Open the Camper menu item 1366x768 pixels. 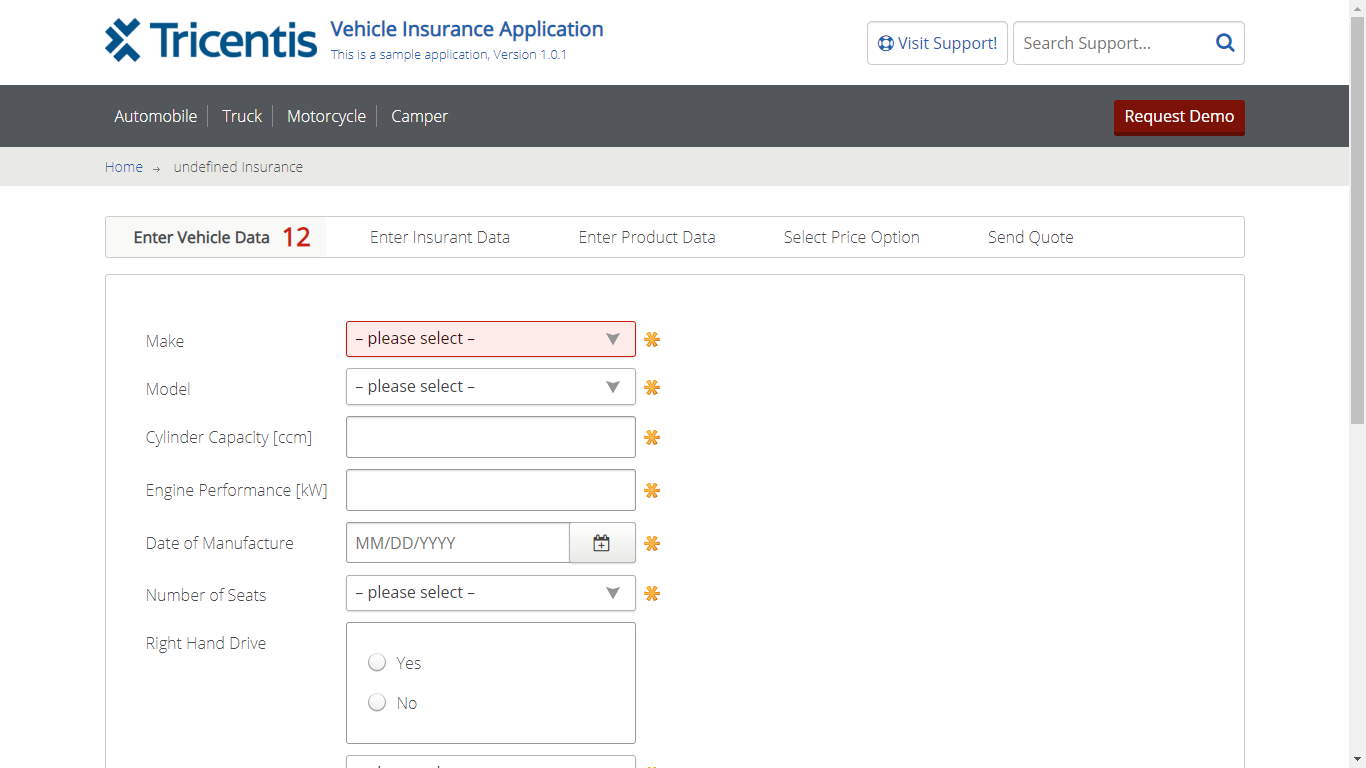pyautogui.click(x=419, y=116)
